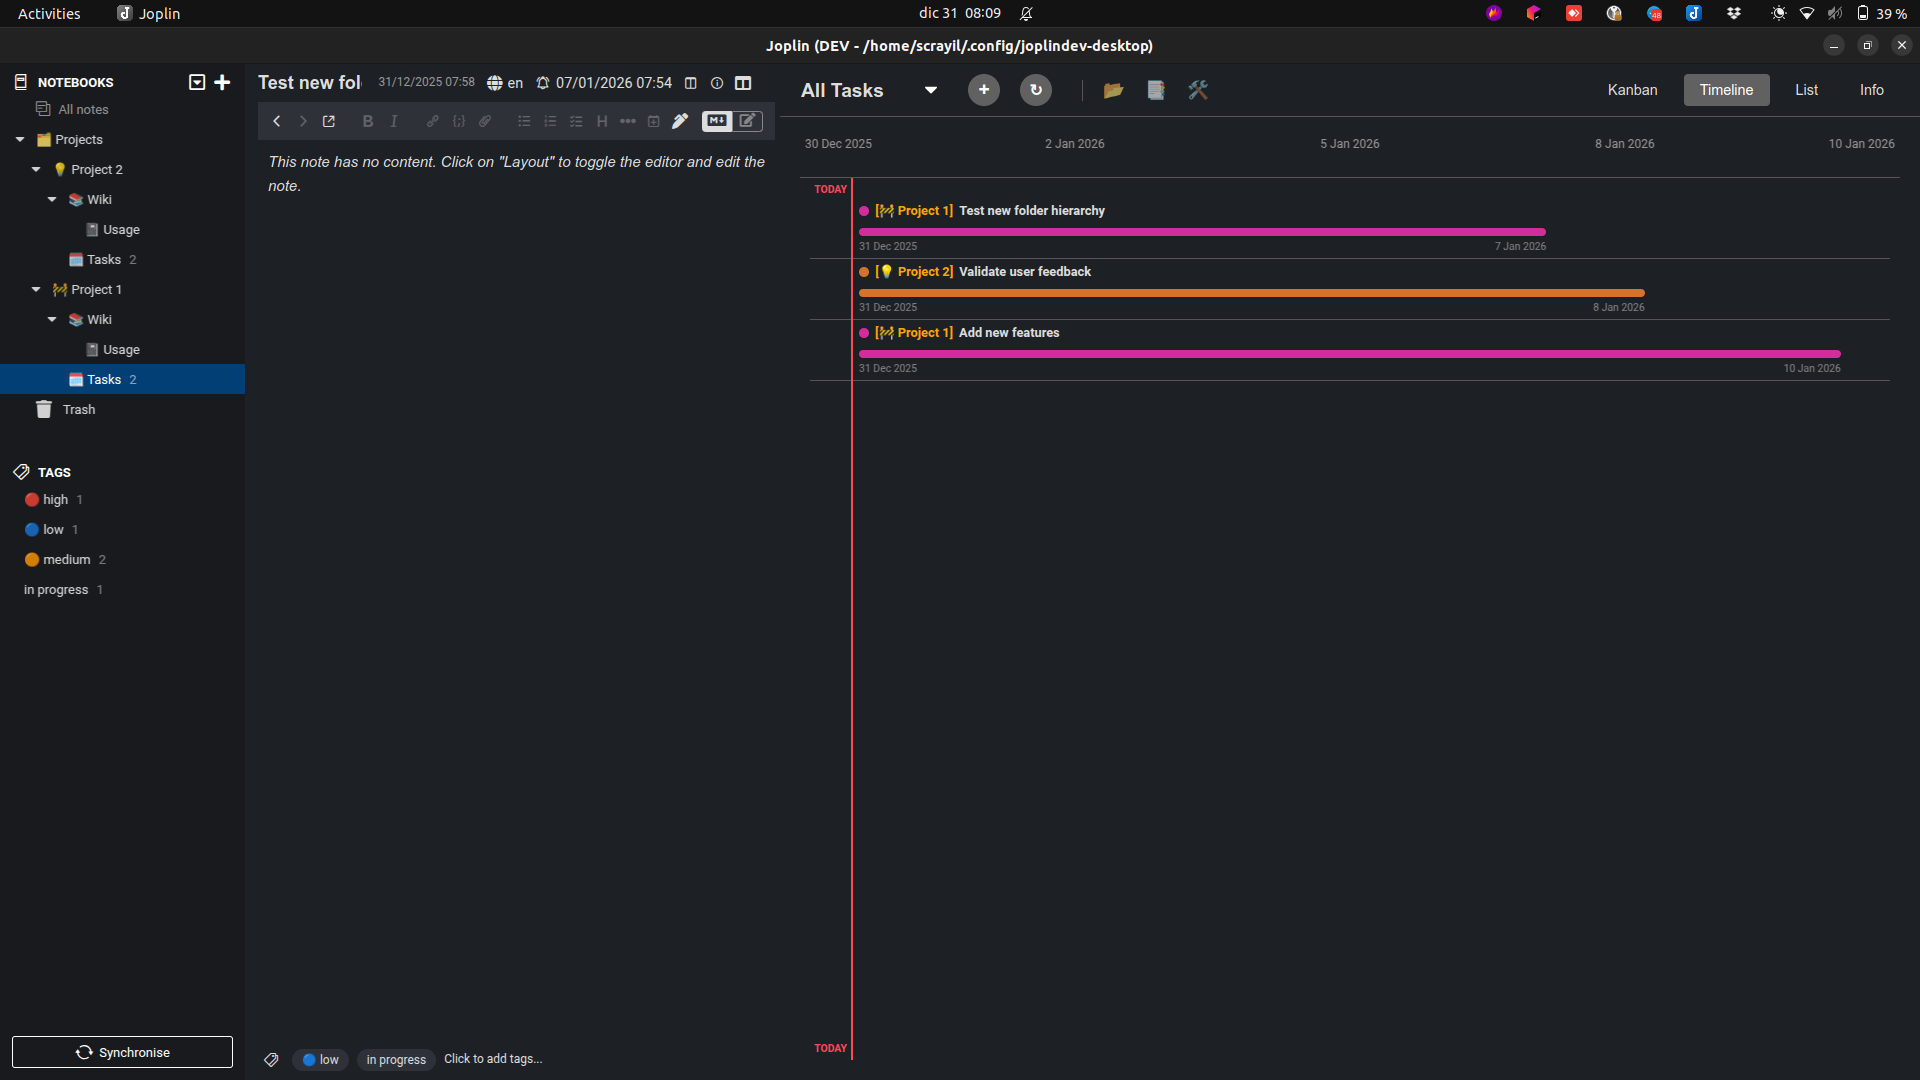The height and width of the screenshot is (1080, 1920).
Task: Toggle italic formatting in the editor toolbar
Action: [x=394, y=121]
